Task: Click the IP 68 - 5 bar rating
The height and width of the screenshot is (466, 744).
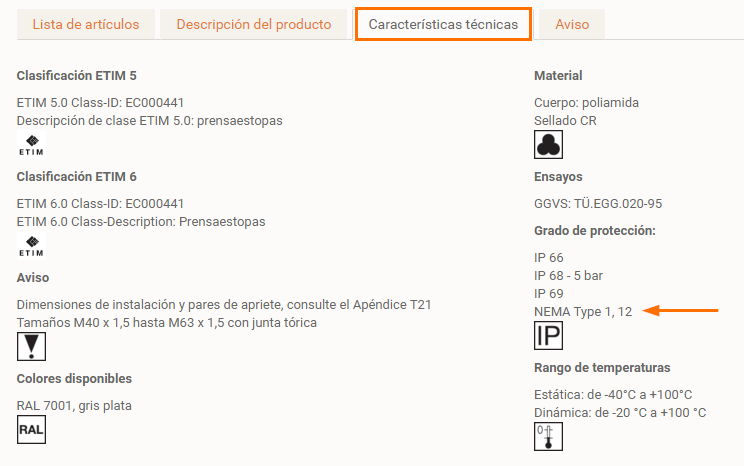Action: pyautogui.click(x=569, y=275)
